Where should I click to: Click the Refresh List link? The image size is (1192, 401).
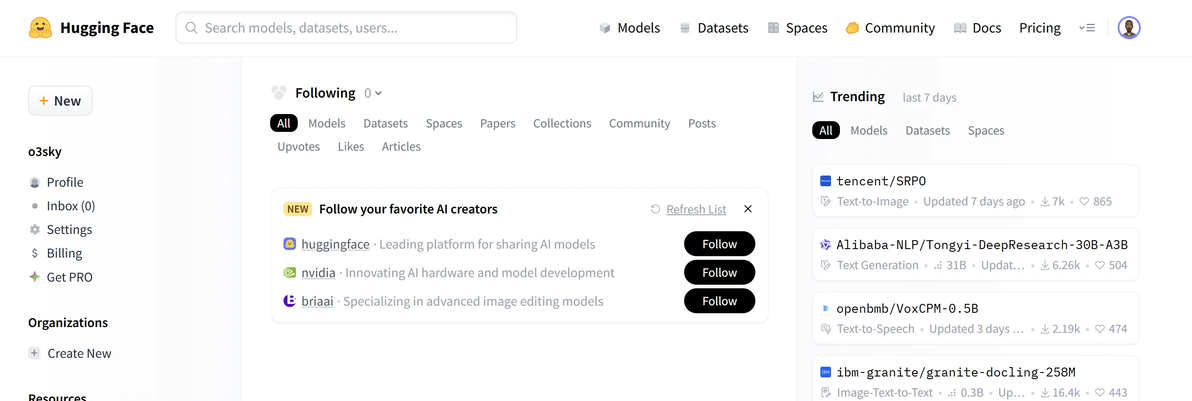tap(696, 209)
